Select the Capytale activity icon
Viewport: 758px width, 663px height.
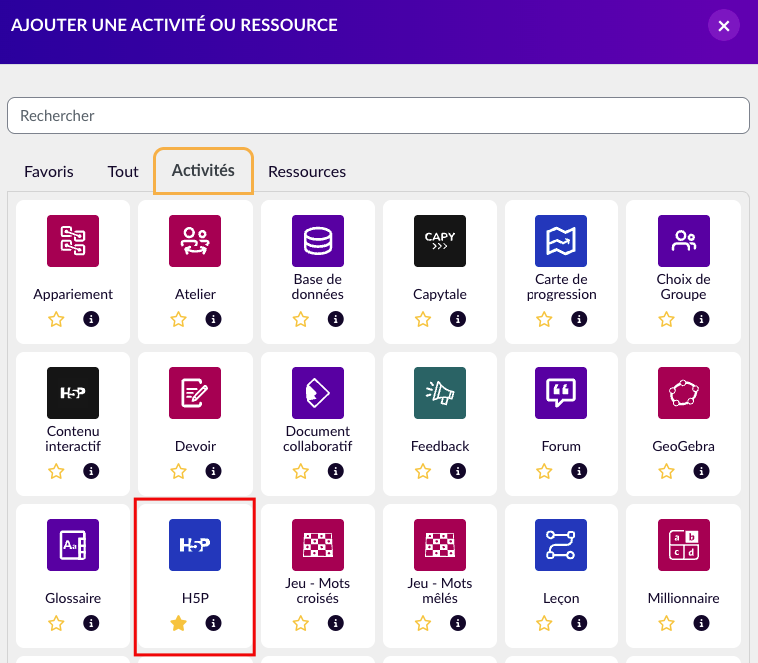440,241
